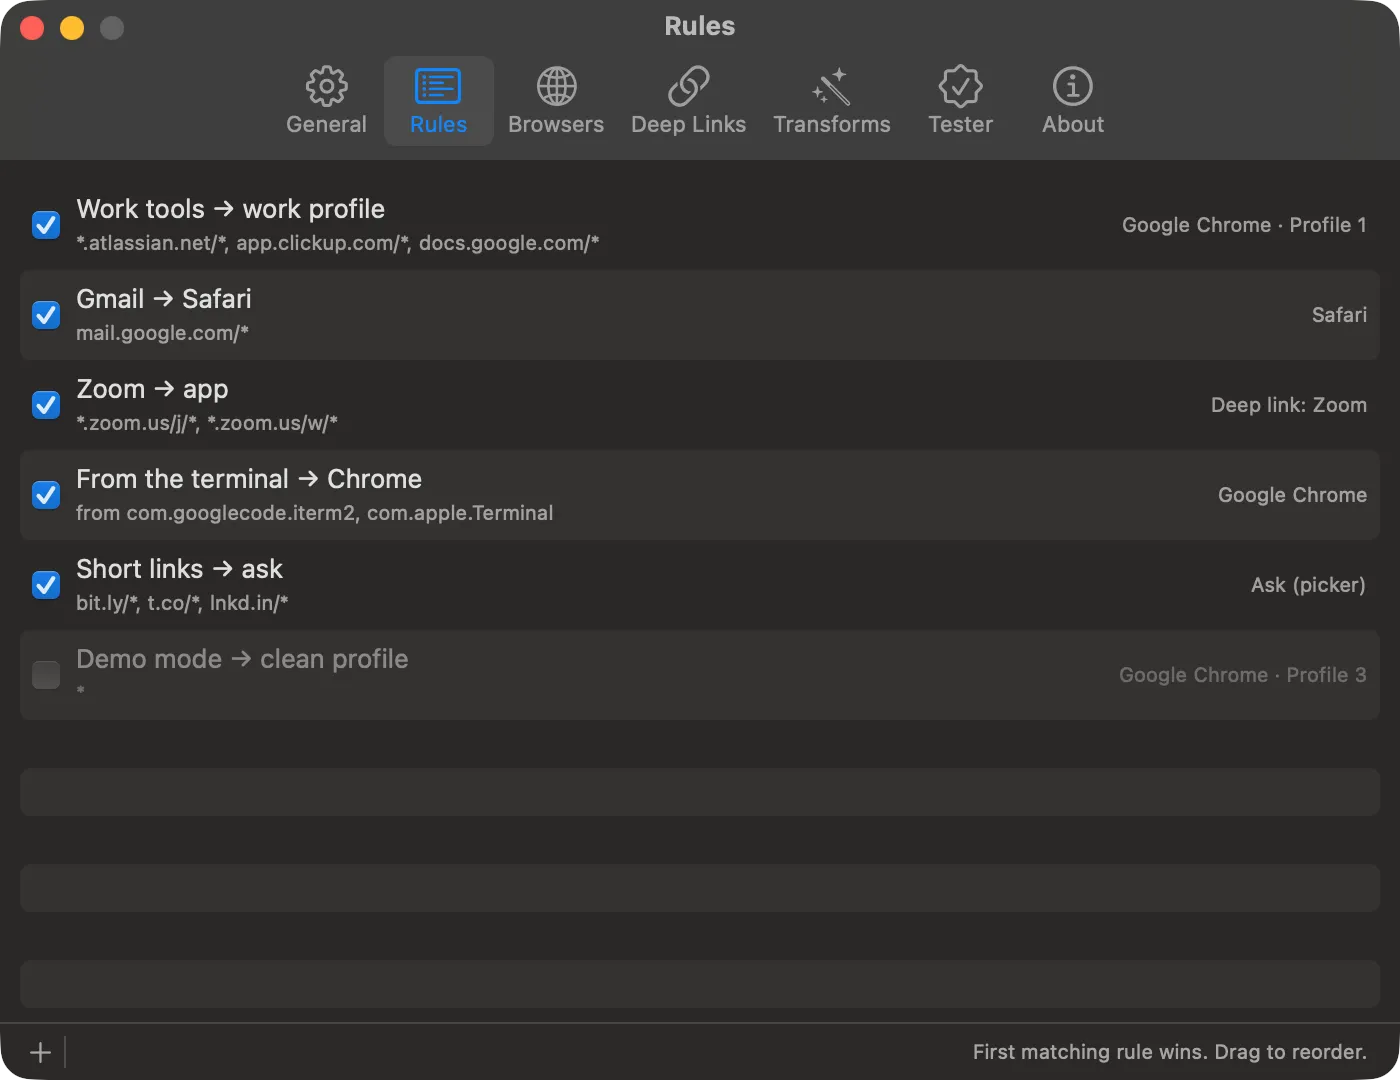Click the 'Zoom → app' rule title
The height and width of the screenshot is (1080, 1400).
[x=152, y=389]
